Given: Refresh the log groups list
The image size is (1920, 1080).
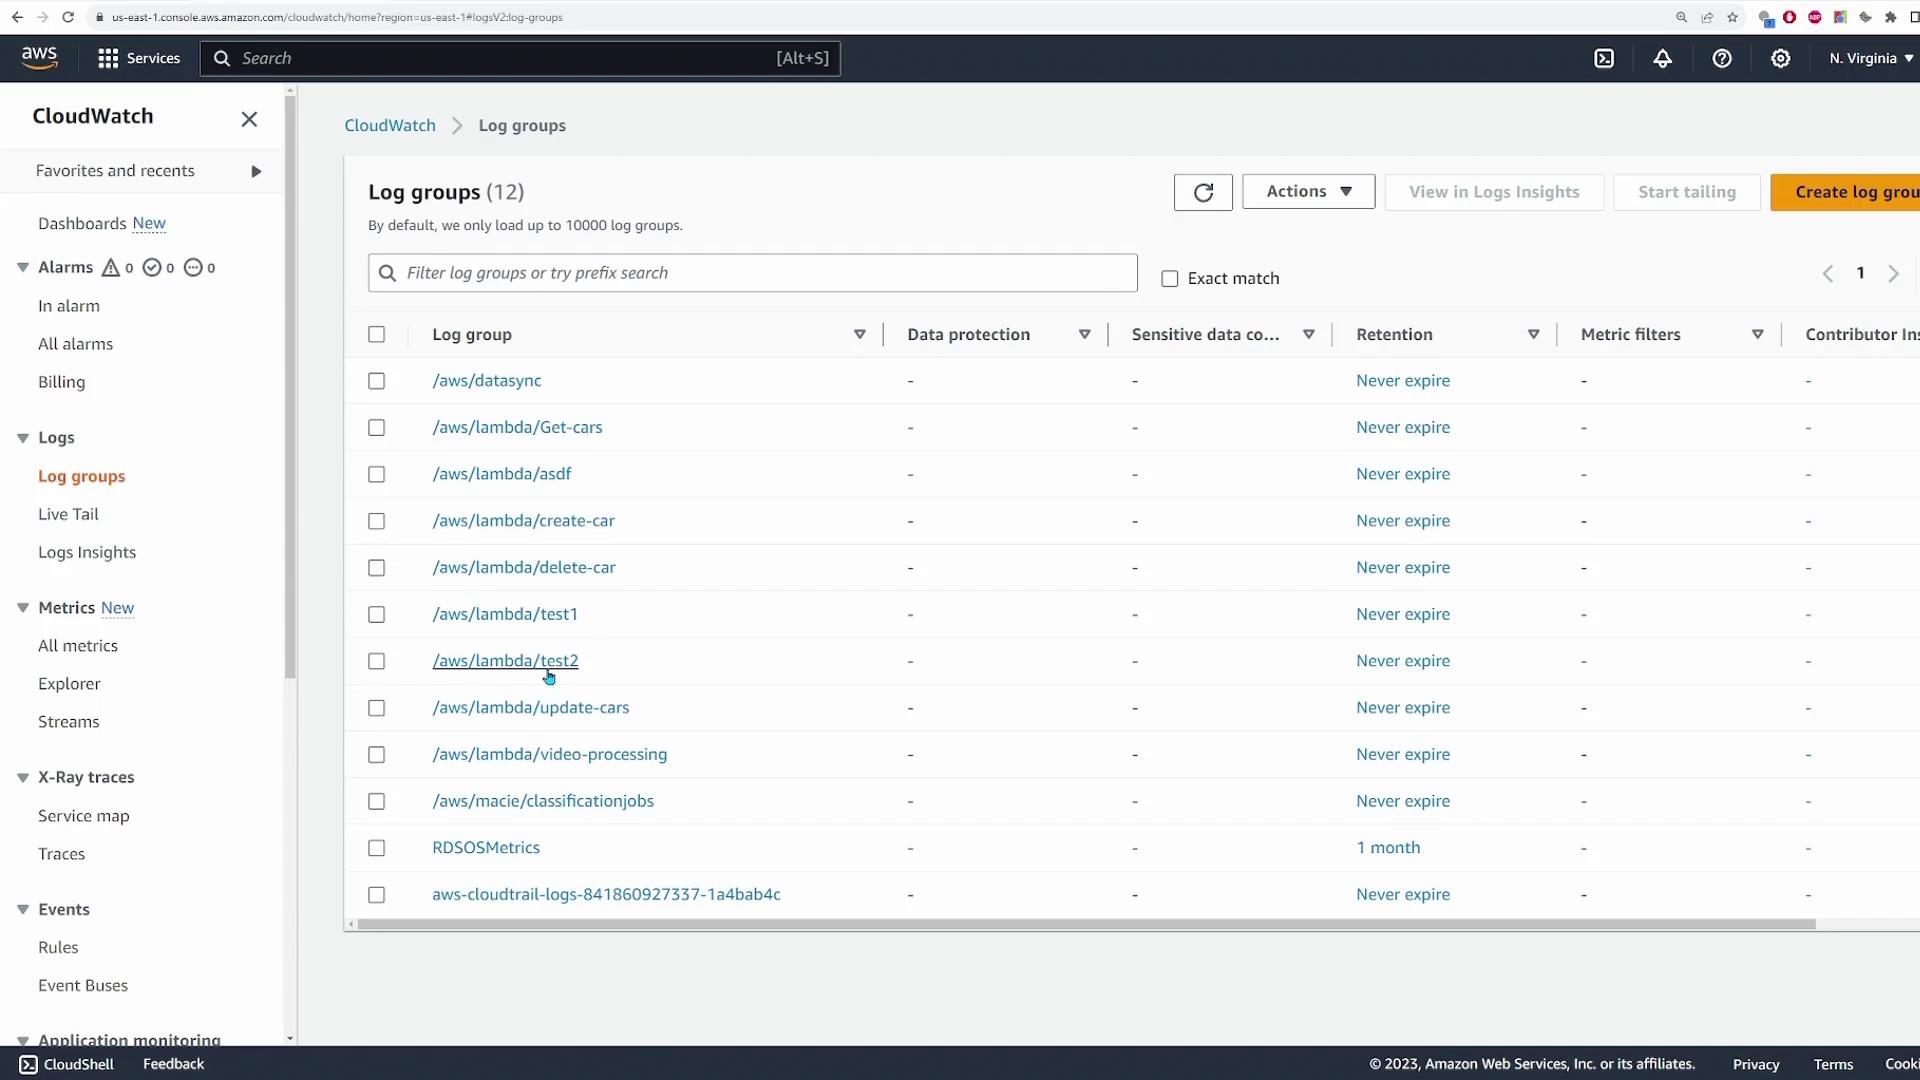Looking at the screenshot, I should [1203, 192].
